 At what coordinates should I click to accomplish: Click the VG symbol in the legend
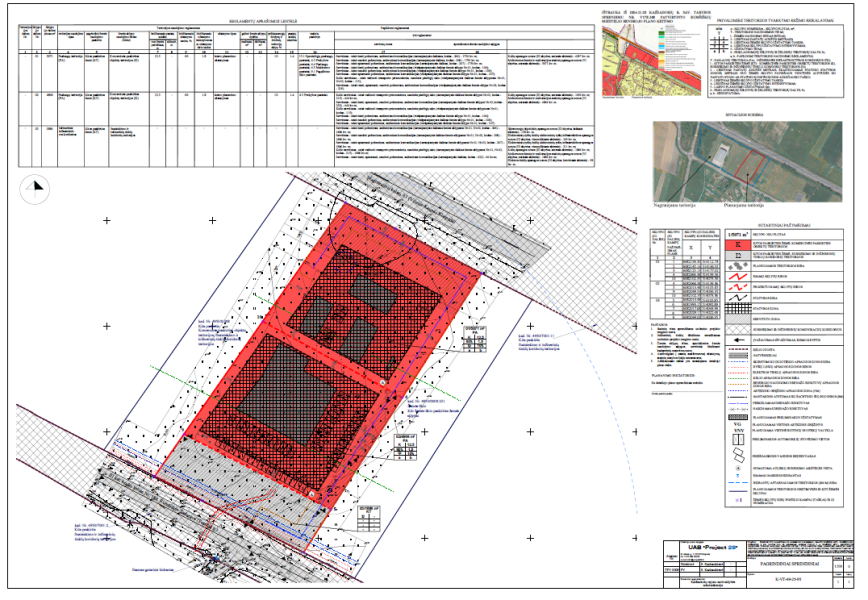[736, 425]
